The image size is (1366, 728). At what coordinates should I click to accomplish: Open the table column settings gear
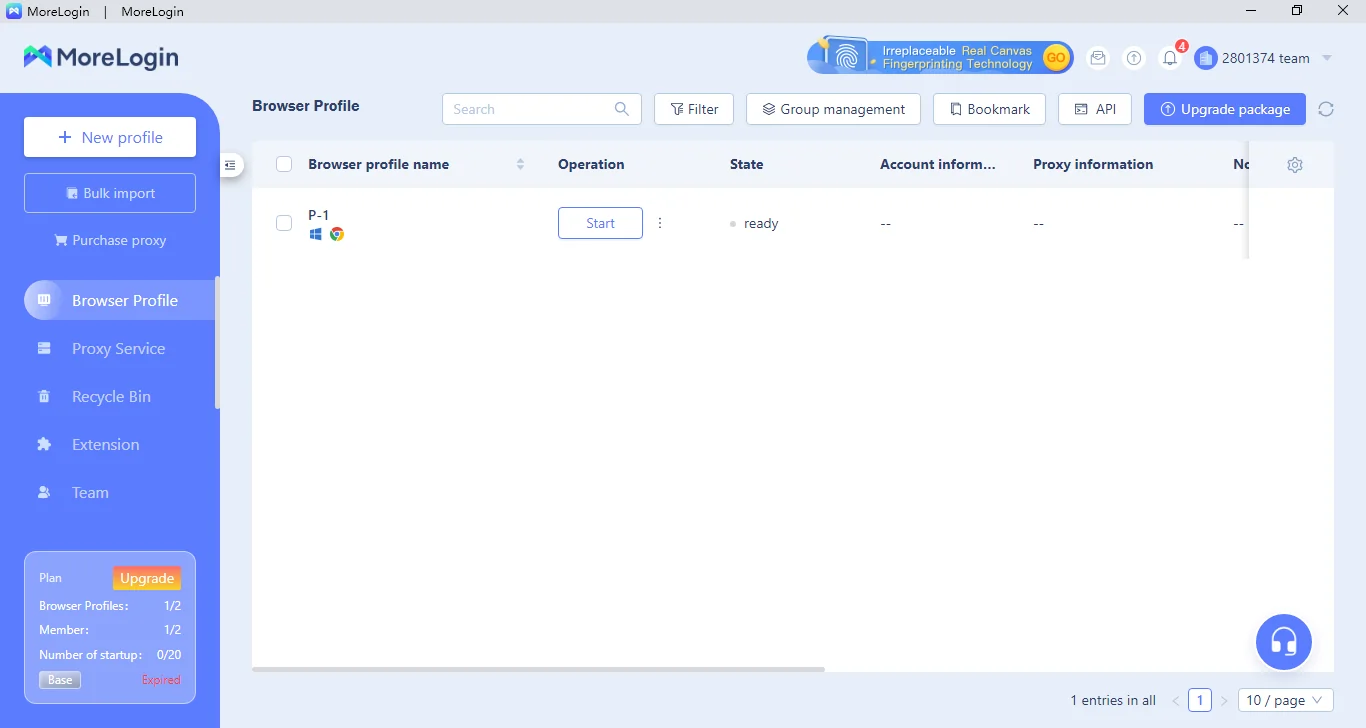click(x=1295, y=164)
